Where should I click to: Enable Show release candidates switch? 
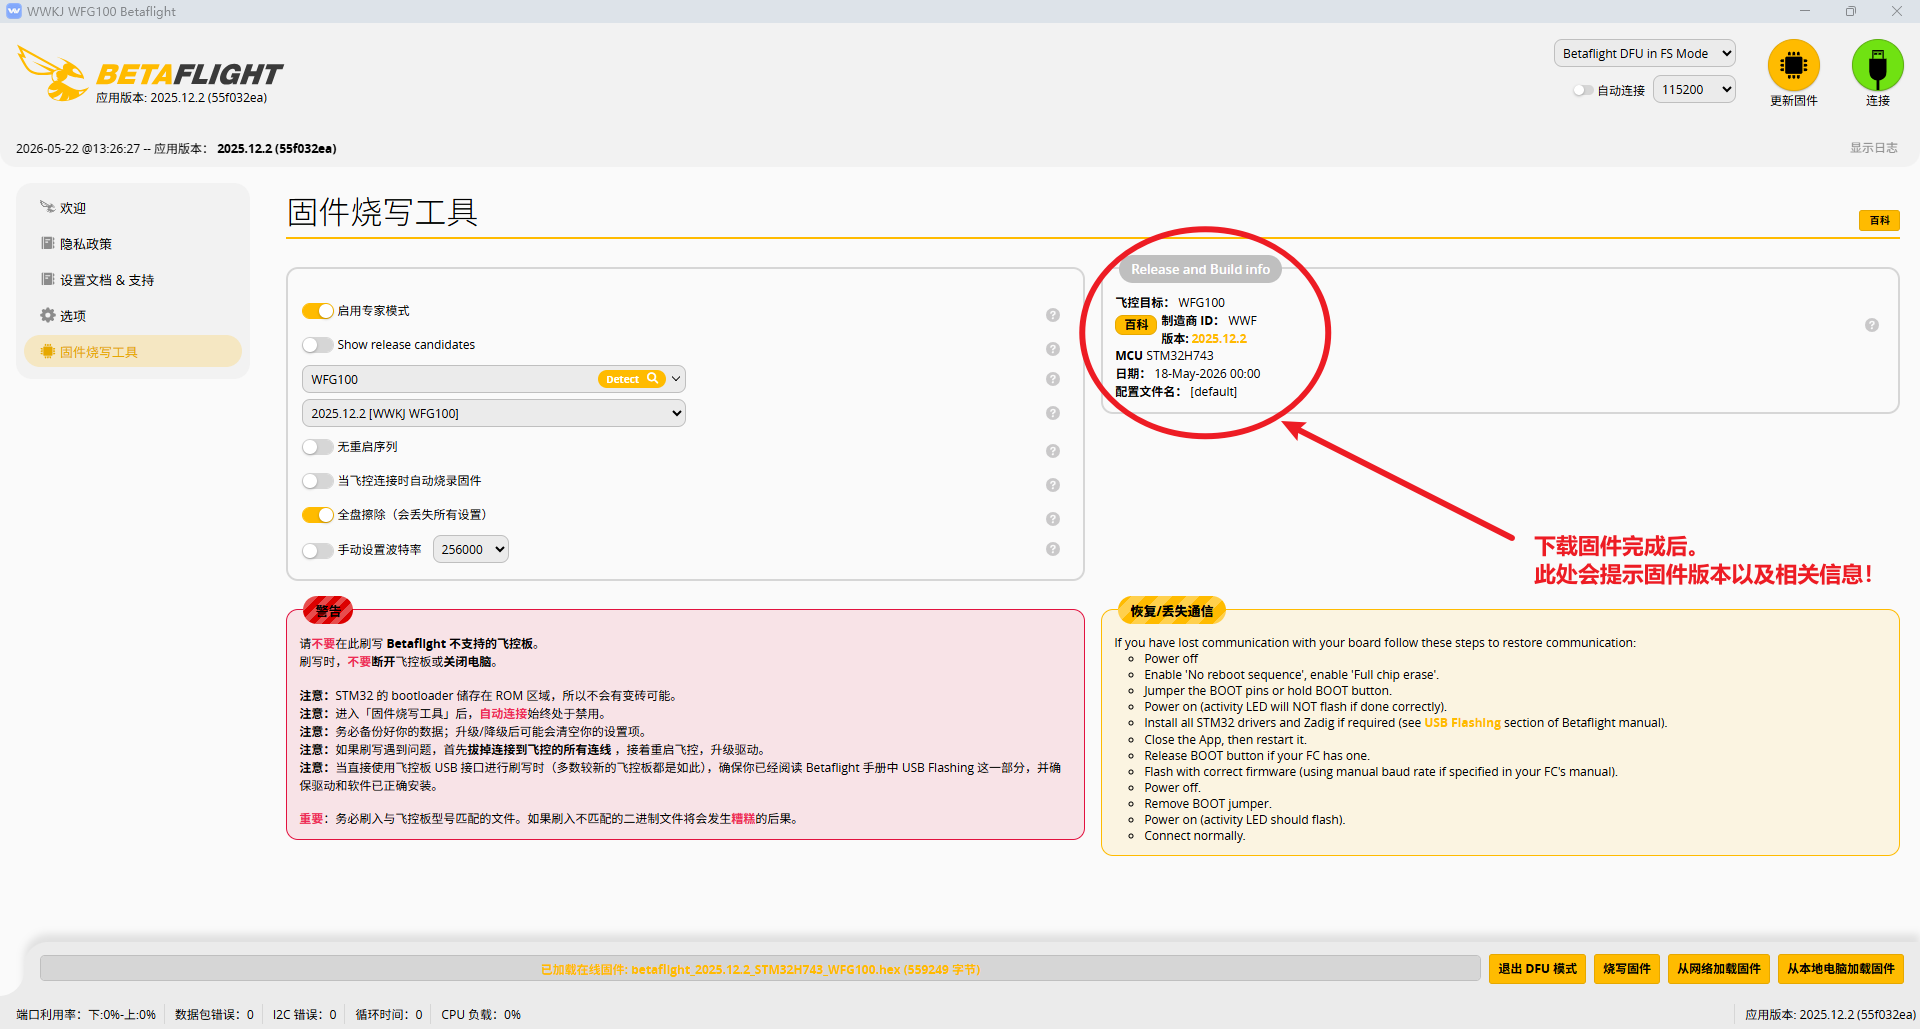(x=318, y=345)
